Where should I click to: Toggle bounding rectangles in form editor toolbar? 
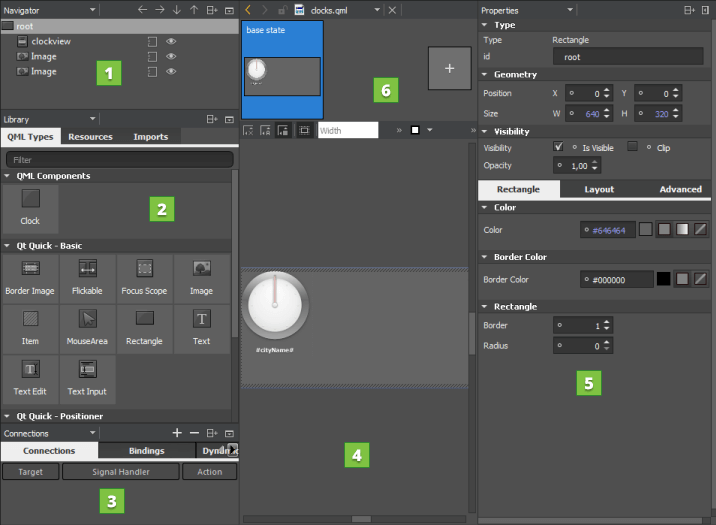click(304, 131)
